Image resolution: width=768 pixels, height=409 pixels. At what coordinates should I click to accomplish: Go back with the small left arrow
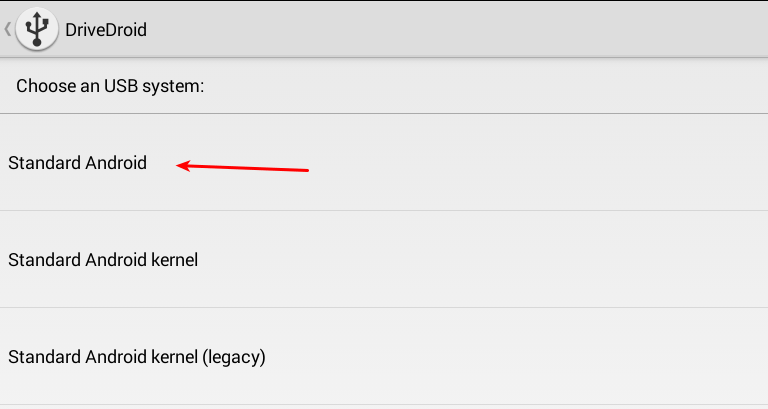pyautogui.click(x=8, y=29)
